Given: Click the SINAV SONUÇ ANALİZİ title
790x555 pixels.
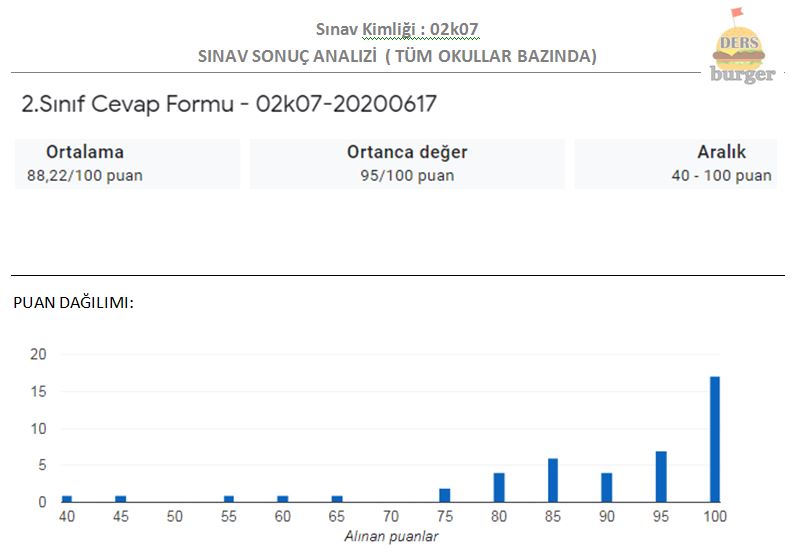Looking at the screenshot, I should click(x=397, y=56).
